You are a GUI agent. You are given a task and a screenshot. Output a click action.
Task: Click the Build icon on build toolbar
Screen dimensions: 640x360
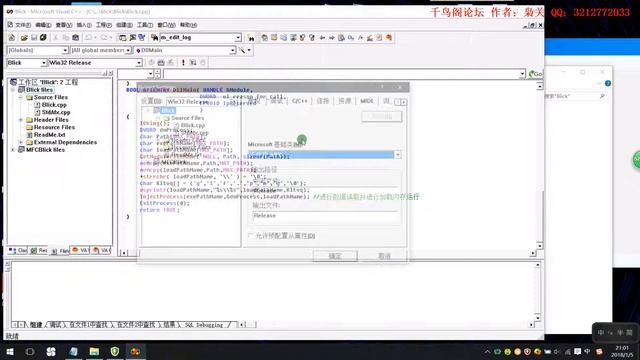161,62
